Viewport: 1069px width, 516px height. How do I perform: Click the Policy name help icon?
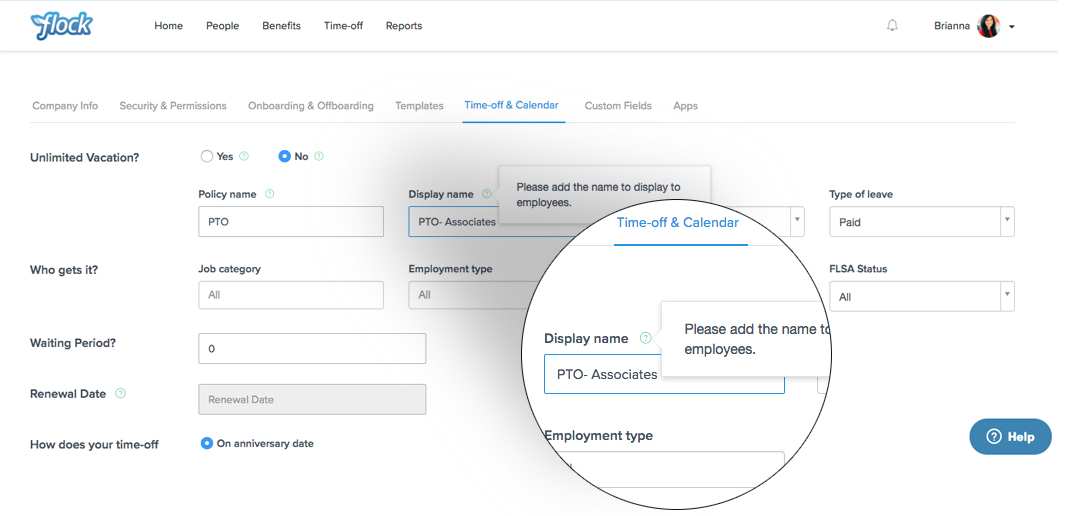tap(269, 194)
